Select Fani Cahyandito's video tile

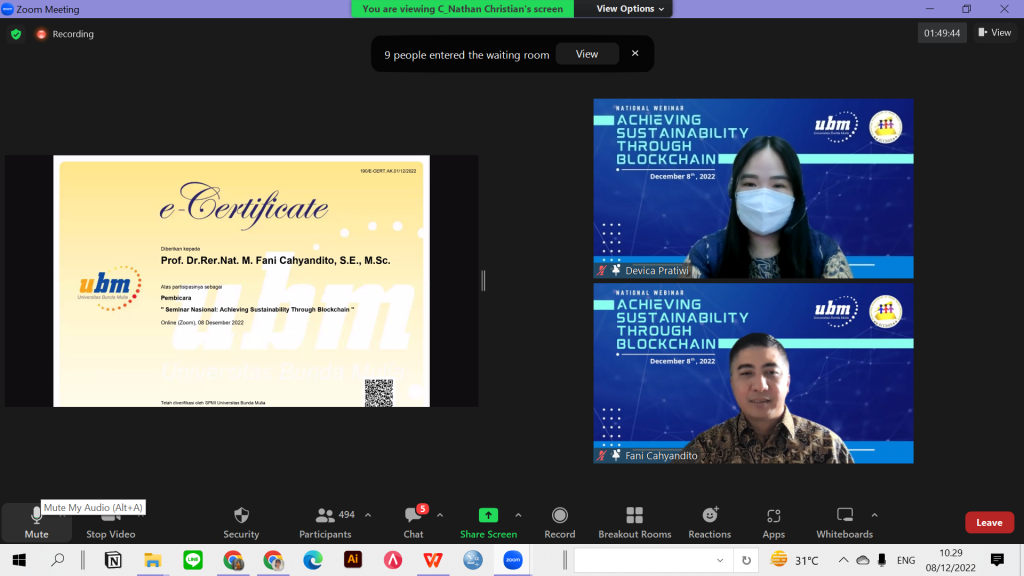[753, 373]
